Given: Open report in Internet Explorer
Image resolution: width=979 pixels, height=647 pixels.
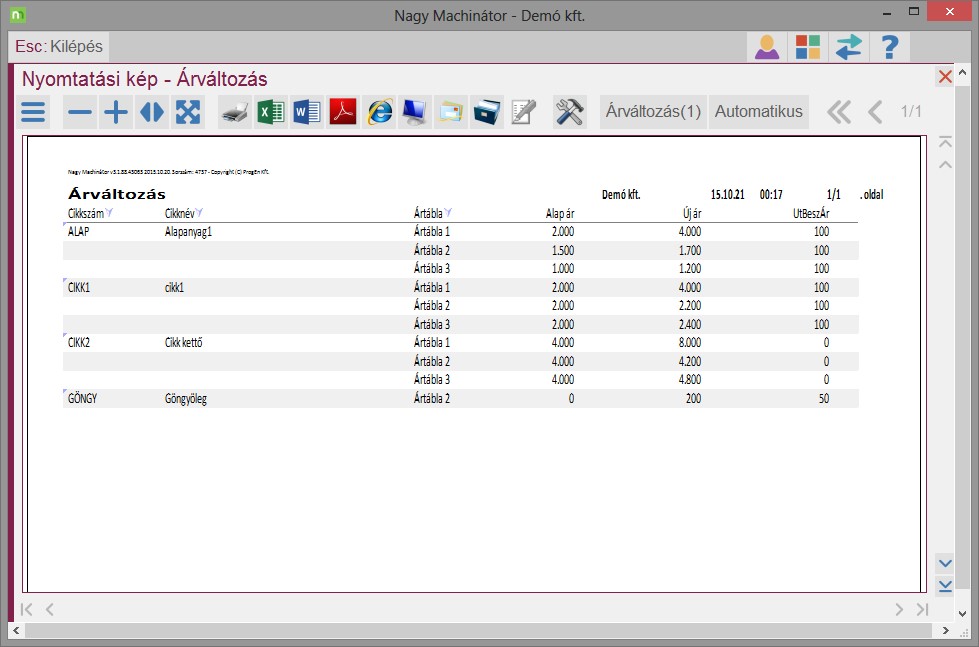Looking at the screenshot, I should pyautogui.click(x=379, y=112).
